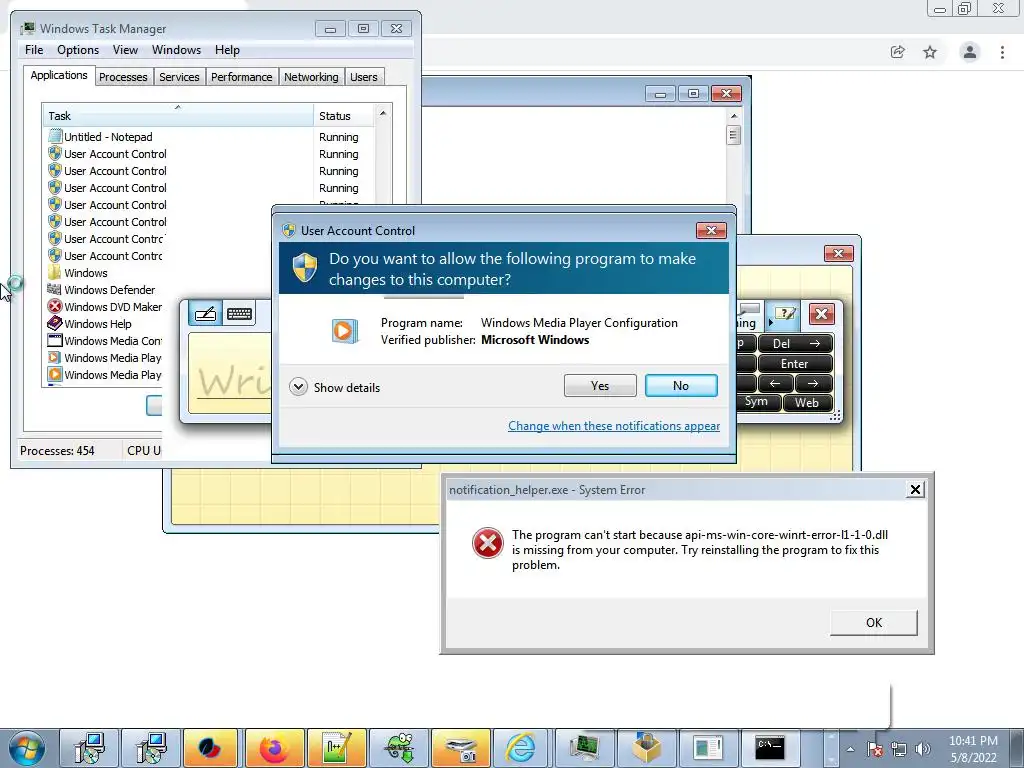1024x768 pixels.
Task: Click the right arrow key below Enter
Action: point(814,383)
